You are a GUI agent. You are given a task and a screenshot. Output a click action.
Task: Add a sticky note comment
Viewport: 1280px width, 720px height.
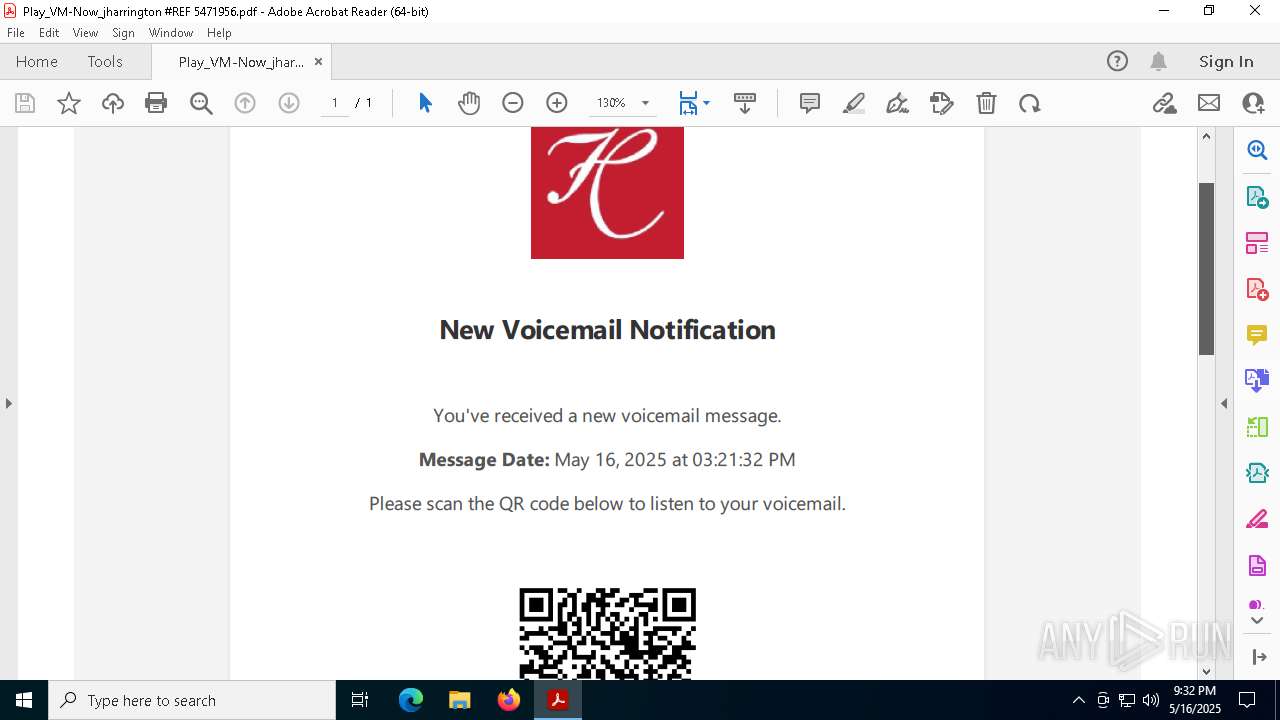[810, 103]
